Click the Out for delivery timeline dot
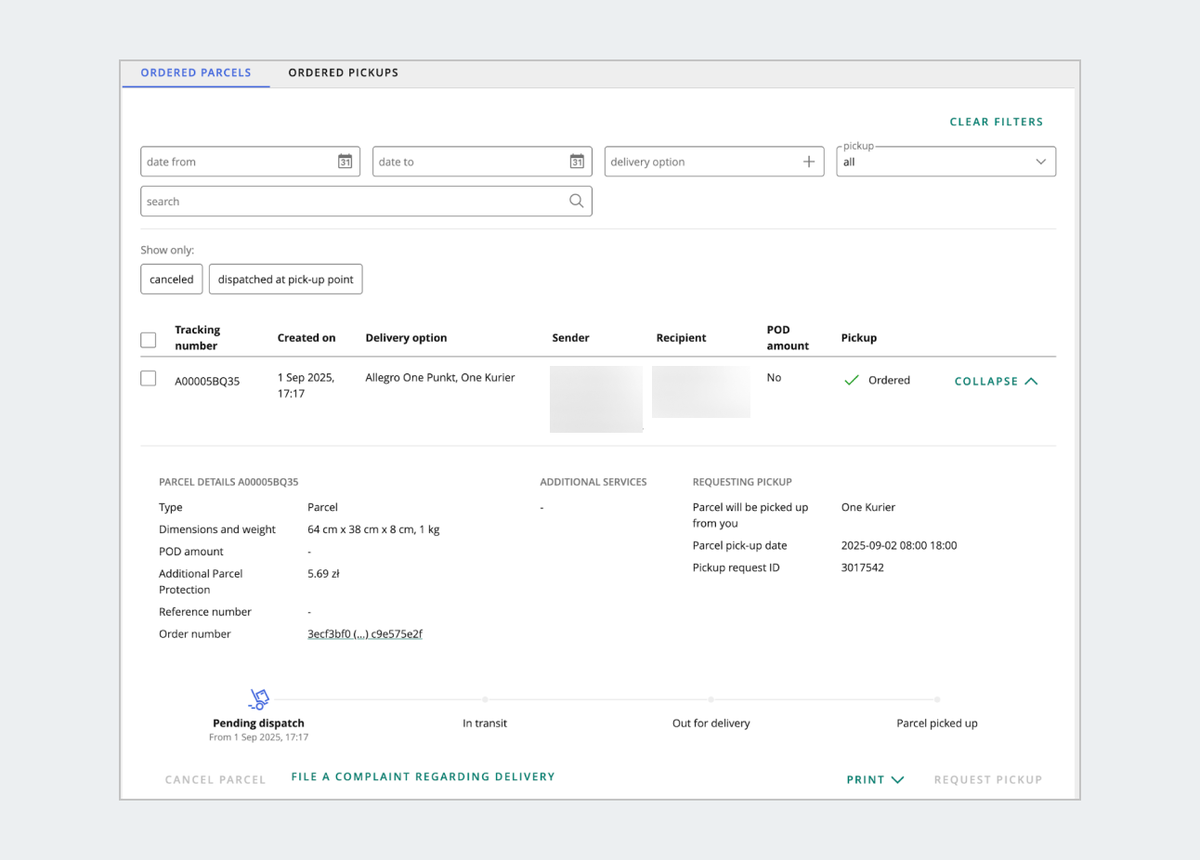 [x=711, y=700]
